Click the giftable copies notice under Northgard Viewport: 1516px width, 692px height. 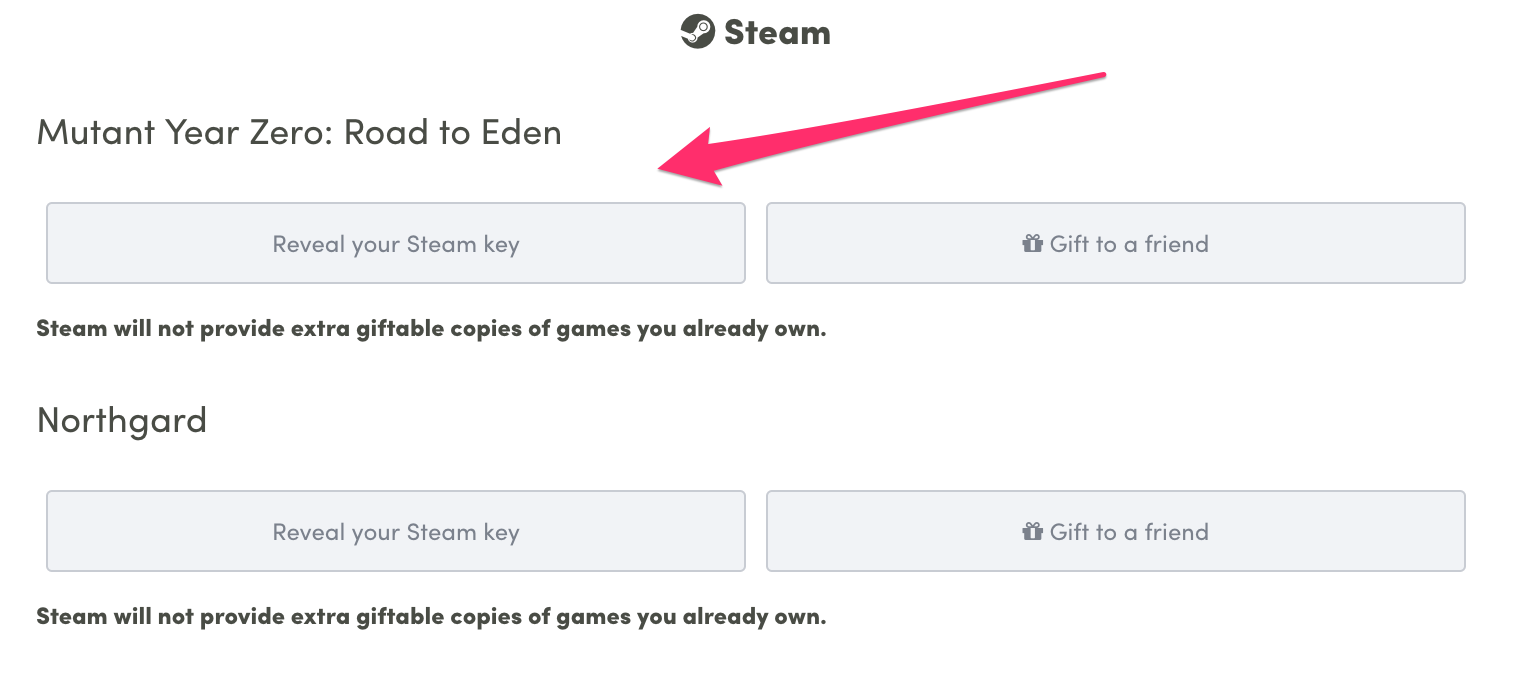click(431, 616)
